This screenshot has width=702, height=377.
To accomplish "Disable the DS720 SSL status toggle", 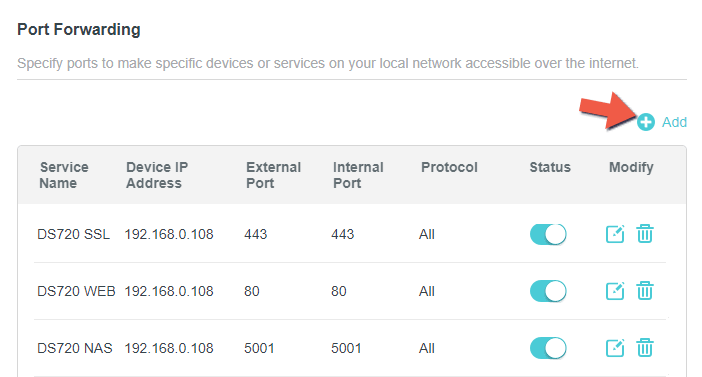I will pos(548,234).
